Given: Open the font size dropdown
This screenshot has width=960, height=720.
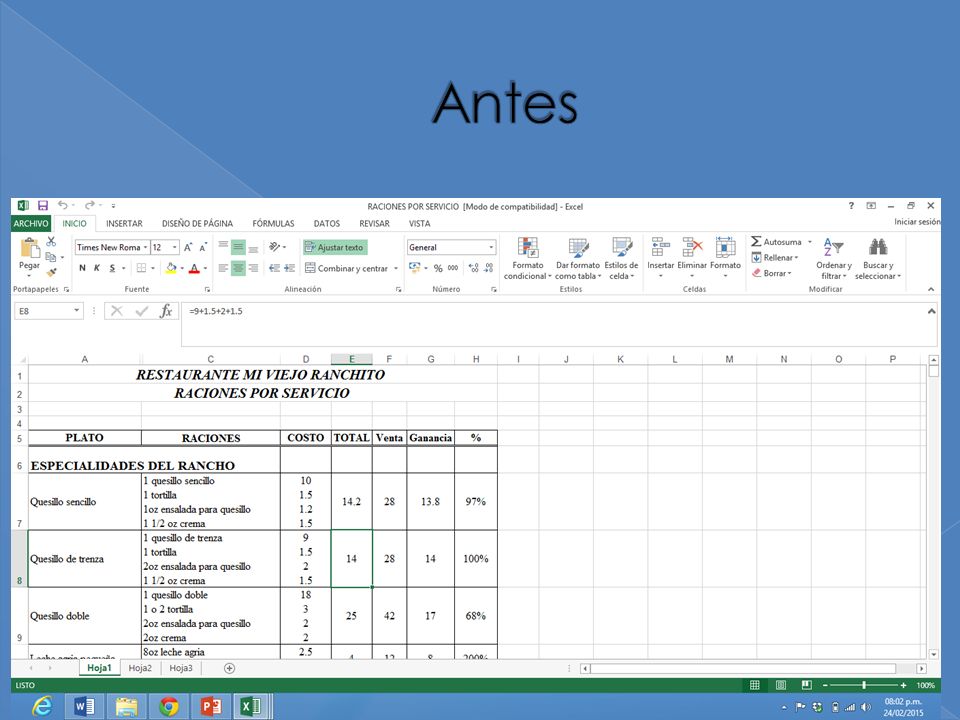Looking at the screenshot, I should pos(174,247).
